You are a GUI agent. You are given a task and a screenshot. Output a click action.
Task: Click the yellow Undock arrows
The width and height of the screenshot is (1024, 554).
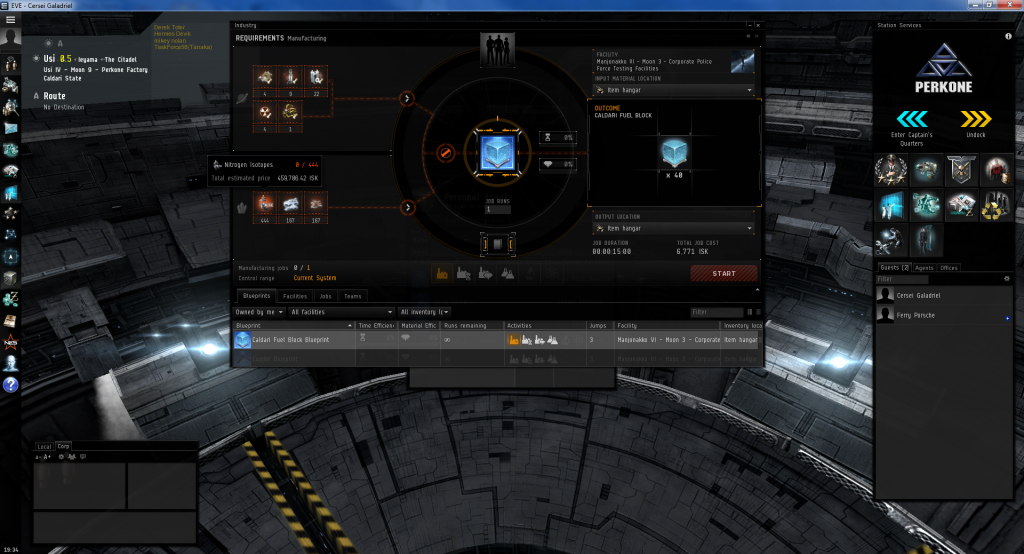tap(976, 119)
